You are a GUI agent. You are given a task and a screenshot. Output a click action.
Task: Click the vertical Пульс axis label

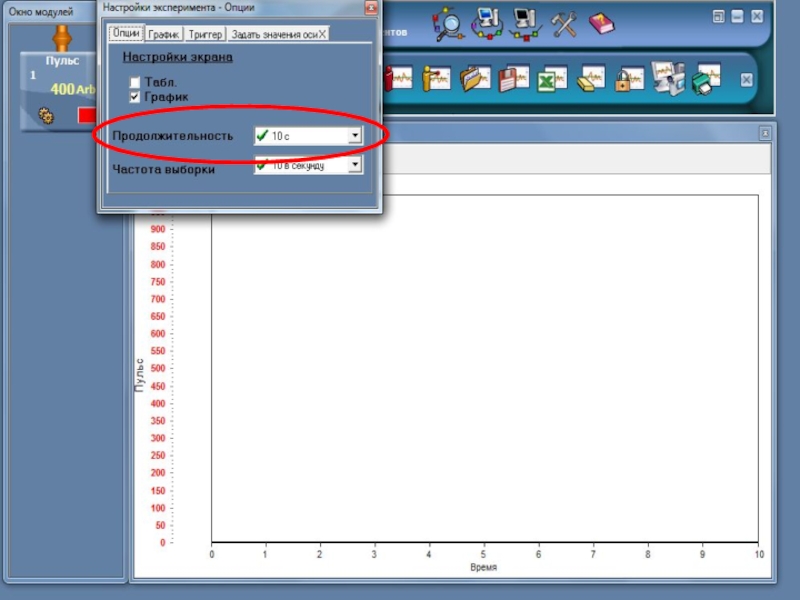[x=139, y=375]
